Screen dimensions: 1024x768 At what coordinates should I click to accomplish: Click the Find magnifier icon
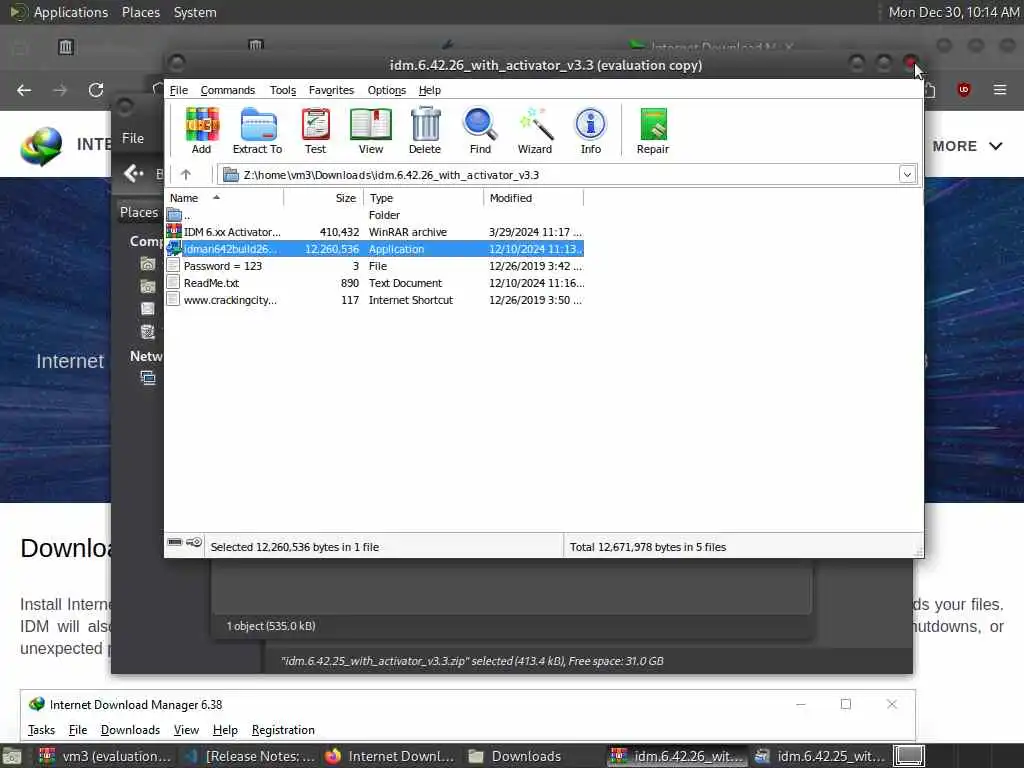pyautogui.click(x=480, y=131)
